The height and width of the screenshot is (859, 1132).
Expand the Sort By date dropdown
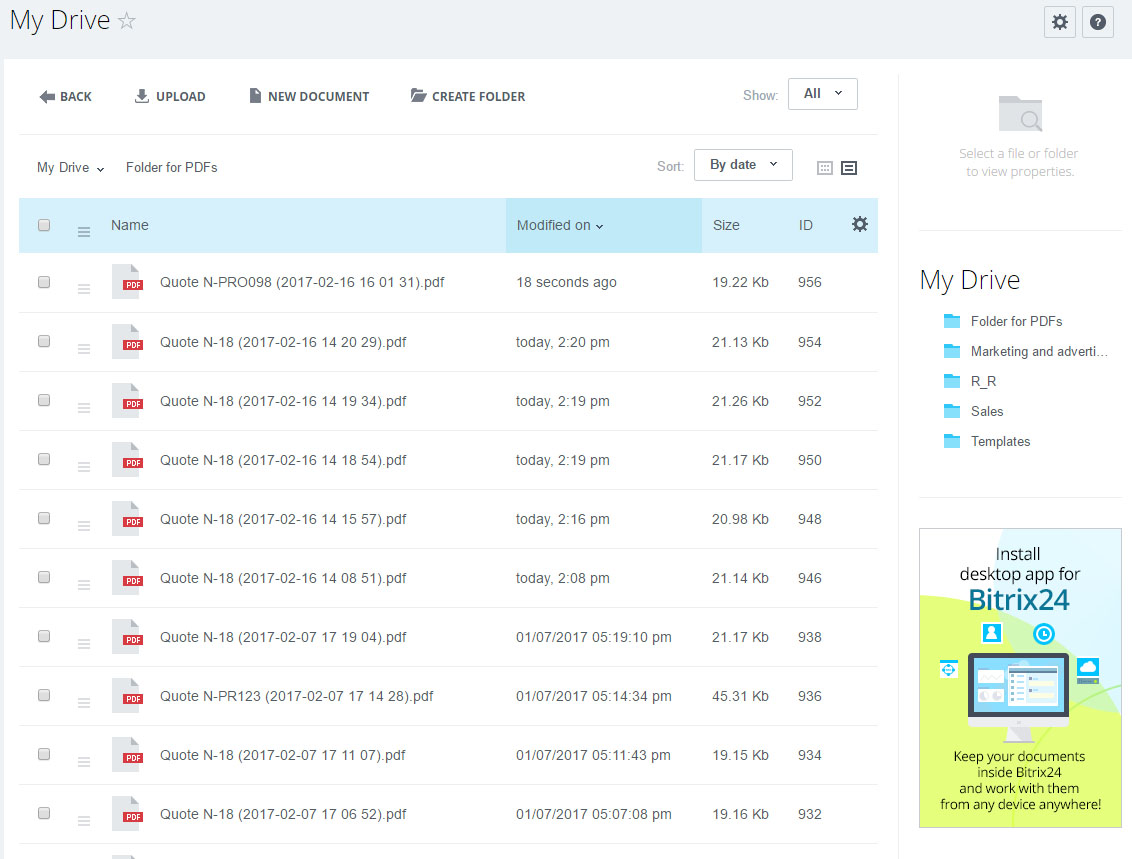[743, 165]
